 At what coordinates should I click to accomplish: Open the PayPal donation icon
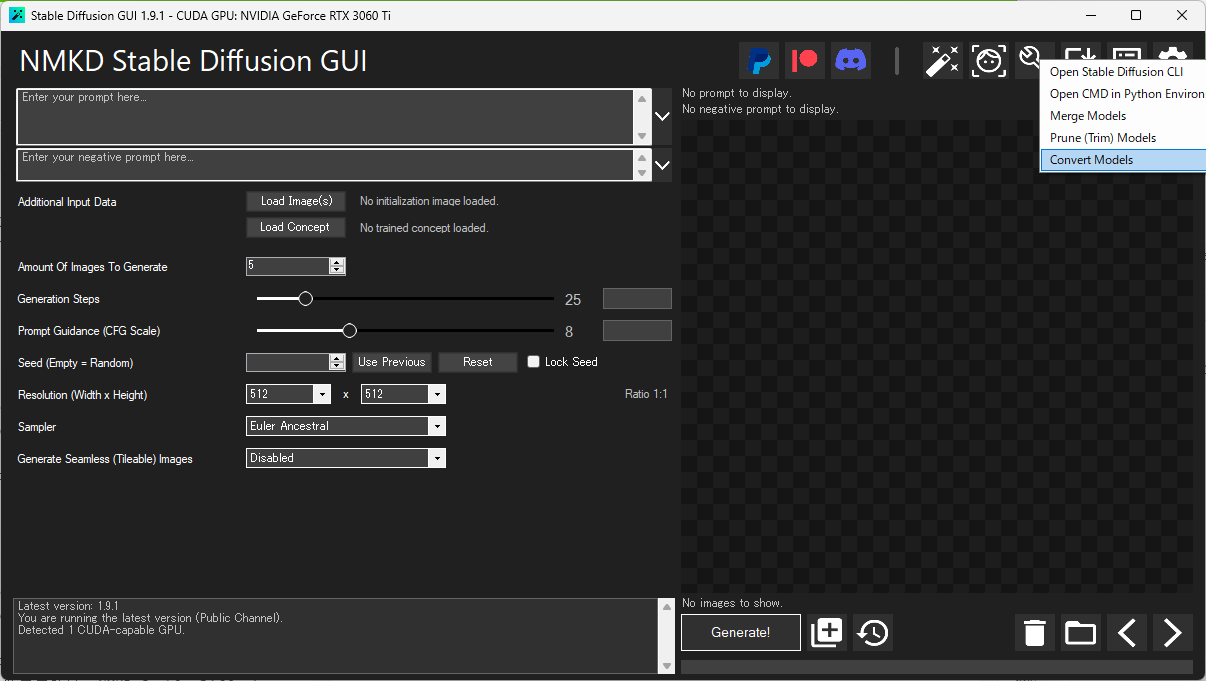[x=759, y=61]
